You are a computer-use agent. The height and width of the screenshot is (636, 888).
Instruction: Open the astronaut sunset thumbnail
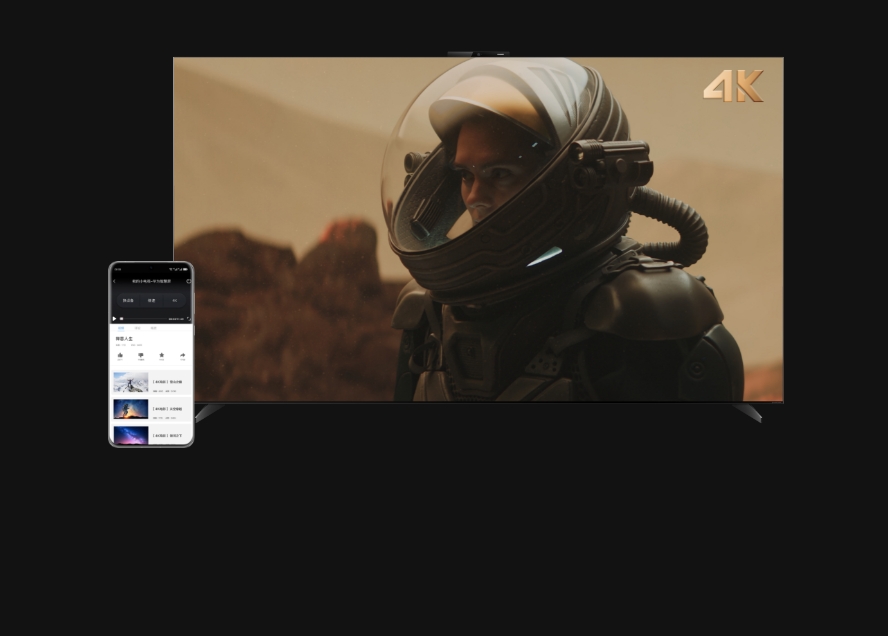coord(131,409)
